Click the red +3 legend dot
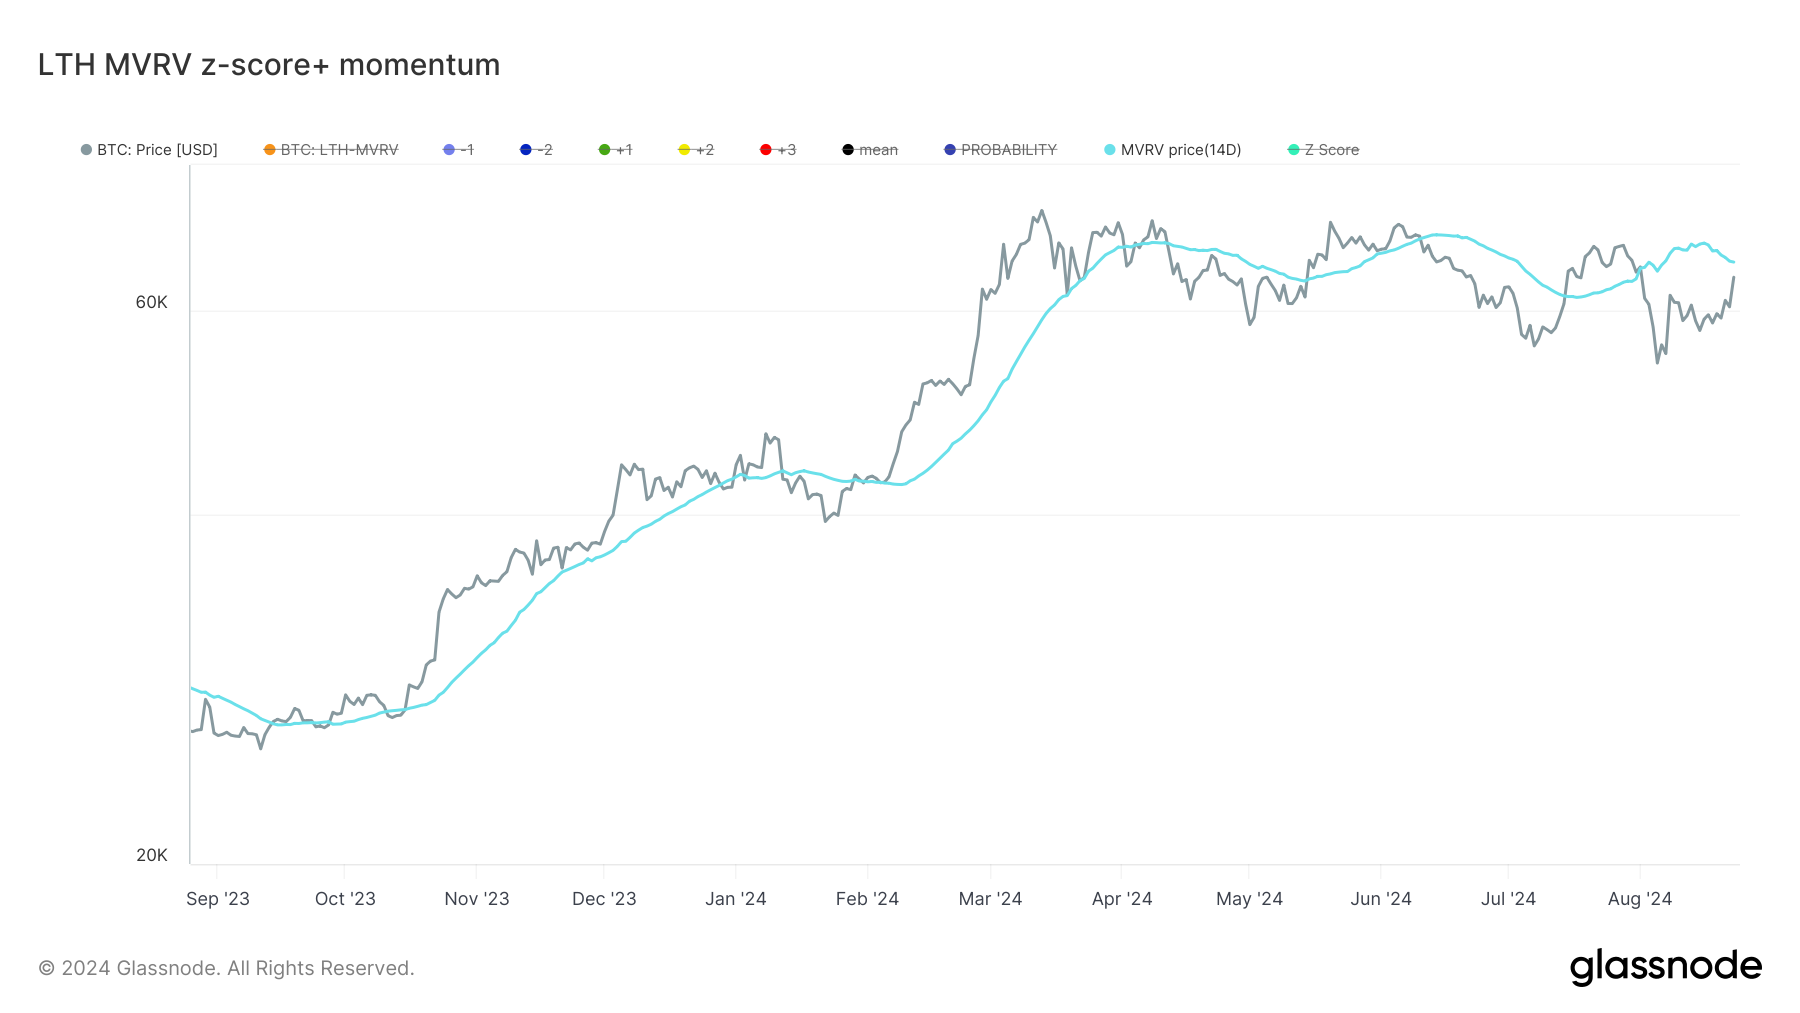 (x=765, y=150)
